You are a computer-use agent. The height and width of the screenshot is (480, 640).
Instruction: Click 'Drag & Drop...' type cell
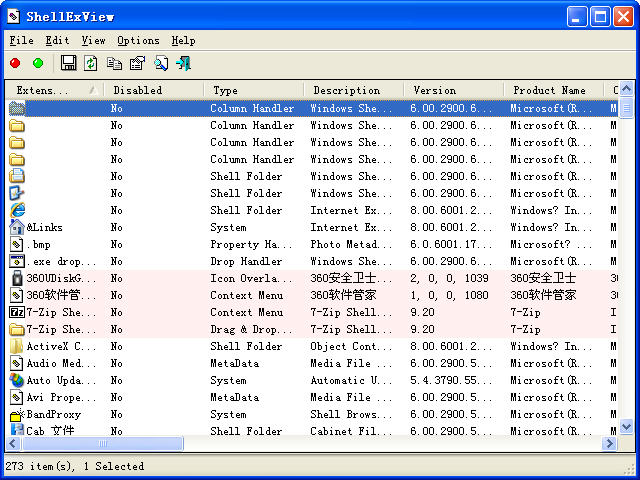coord(251,329)
